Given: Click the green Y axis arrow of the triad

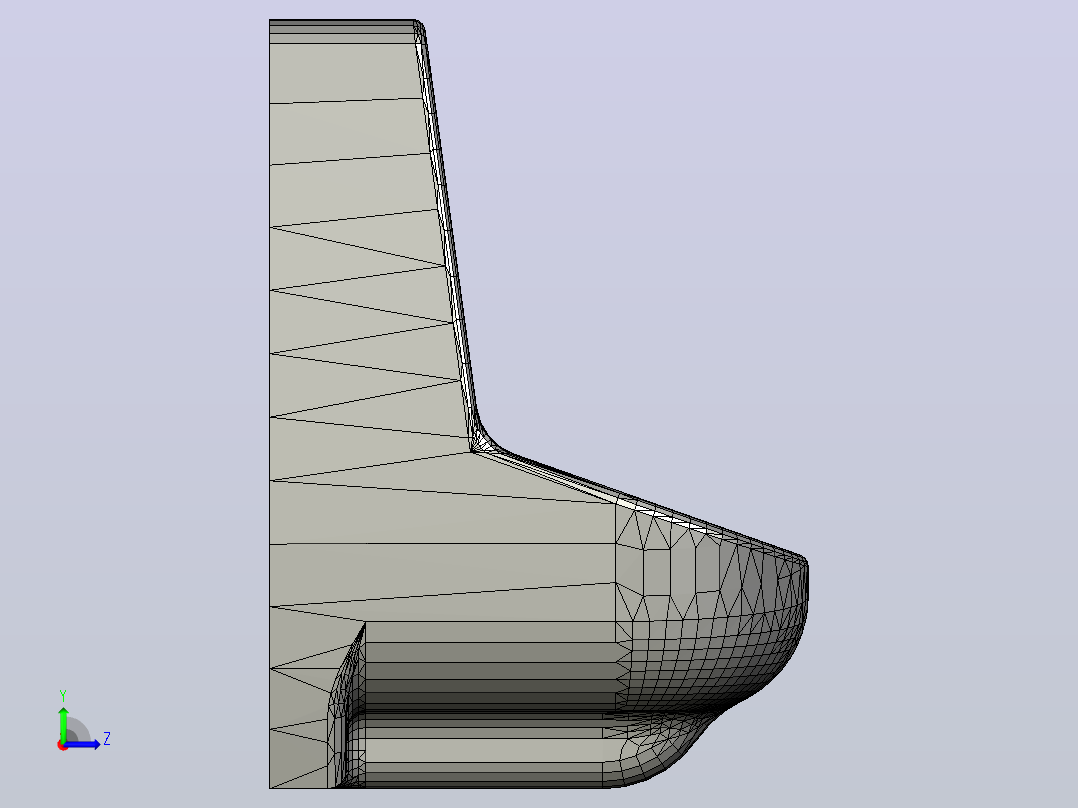Looking at the screenshot, I should tap(63, 724).
